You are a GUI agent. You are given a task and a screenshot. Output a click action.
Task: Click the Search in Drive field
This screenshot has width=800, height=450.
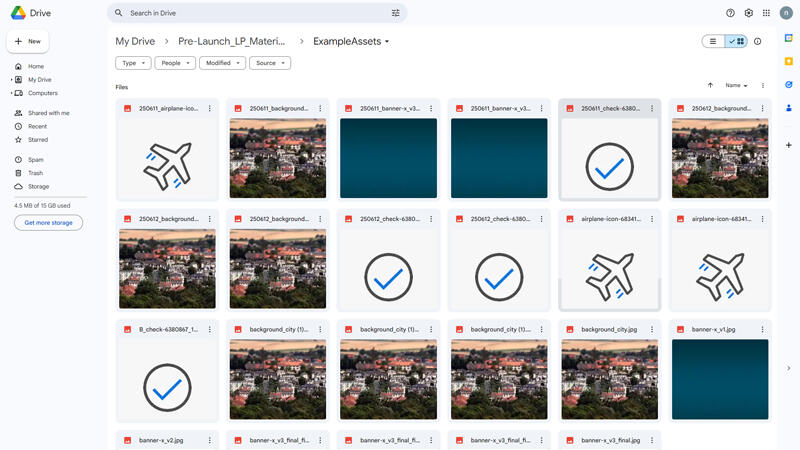(x=257, y=13)
